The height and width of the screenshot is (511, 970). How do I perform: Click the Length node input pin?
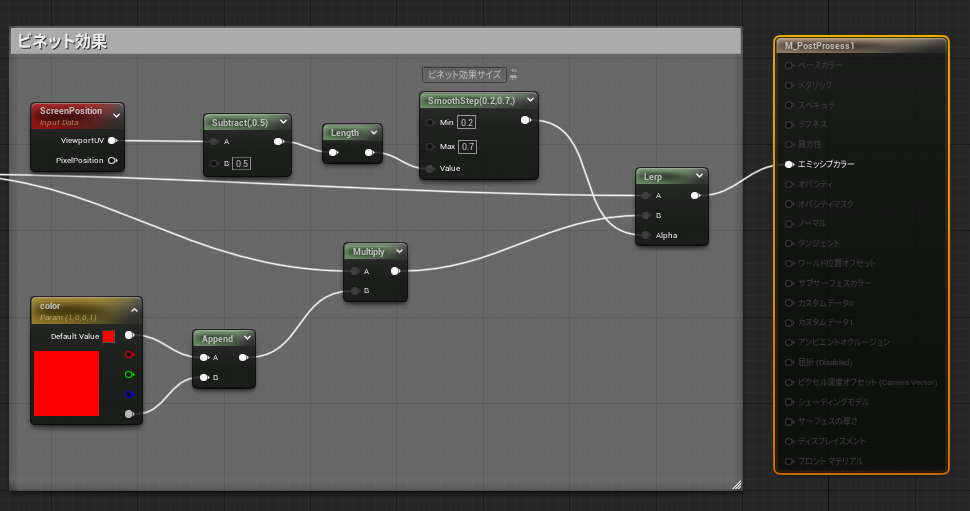pos(333,152)
